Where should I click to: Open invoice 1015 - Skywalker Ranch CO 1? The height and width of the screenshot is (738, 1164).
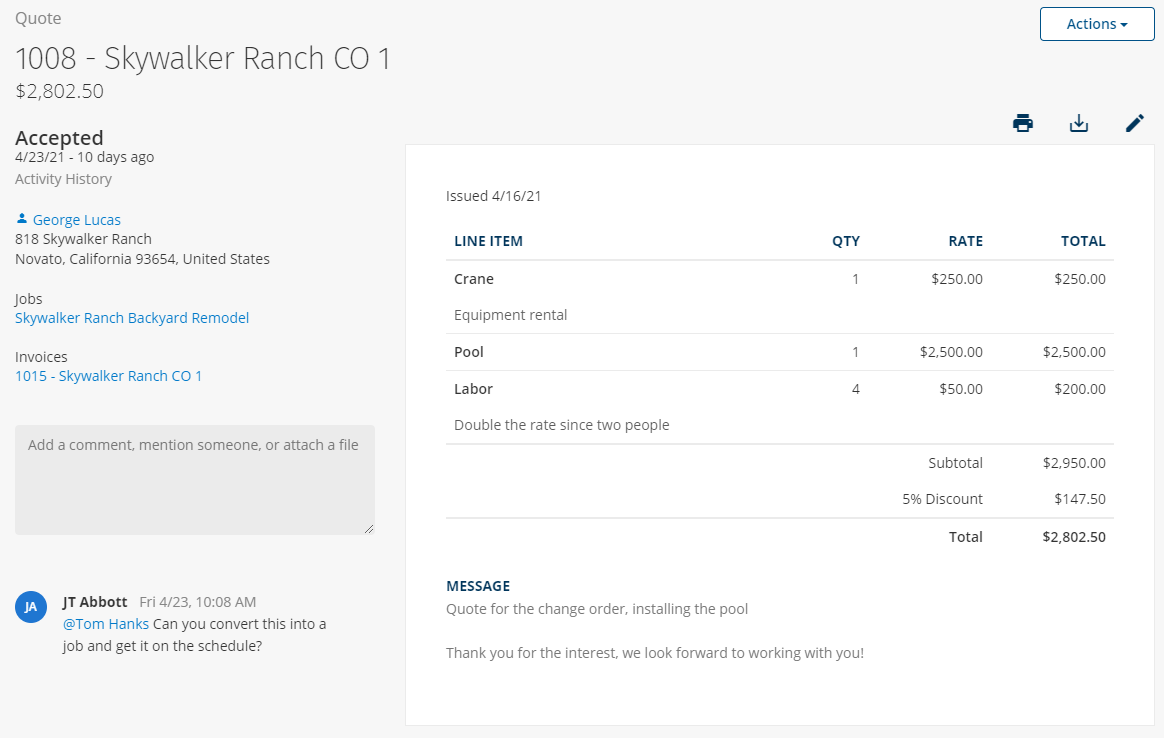pos(108,376)
